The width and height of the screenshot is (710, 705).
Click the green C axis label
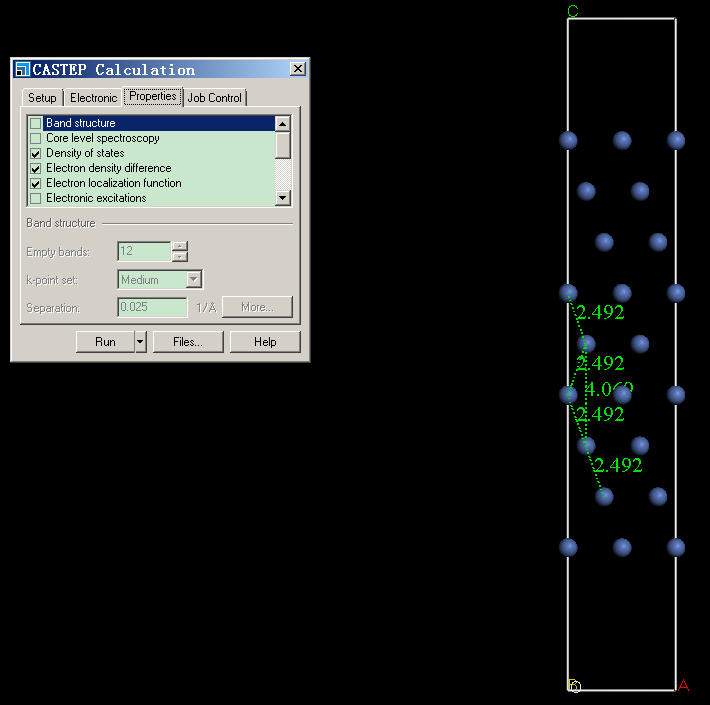coord(573,11)
